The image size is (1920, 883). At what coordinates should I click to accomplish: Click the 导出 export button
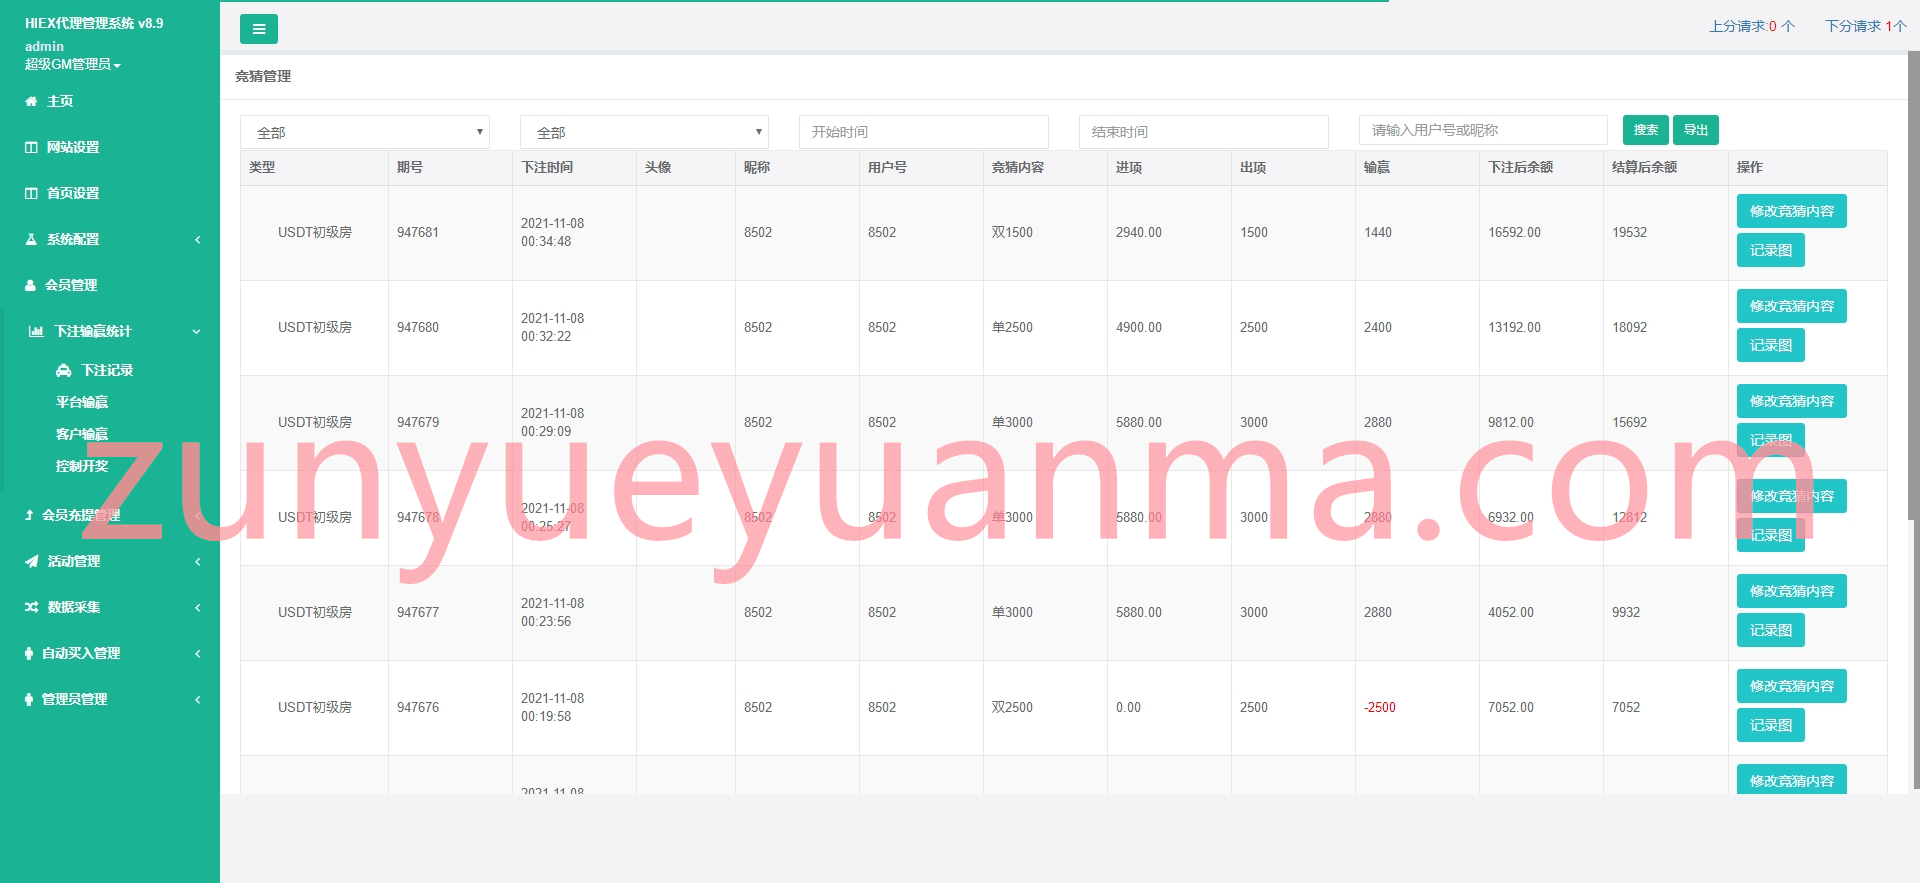point(1696,130)
